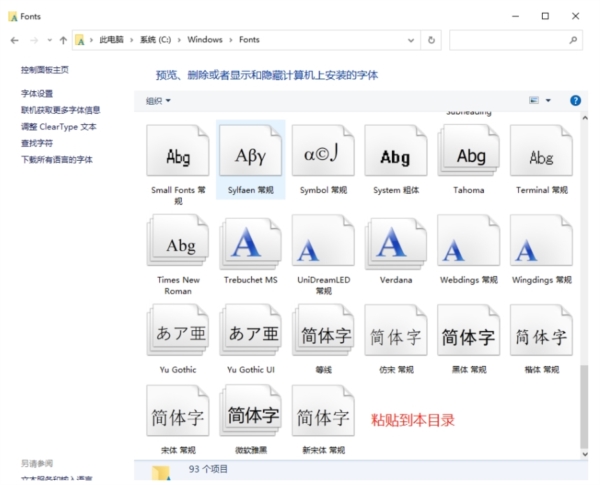Select the Small Fonts font icon

coord(178,150)
